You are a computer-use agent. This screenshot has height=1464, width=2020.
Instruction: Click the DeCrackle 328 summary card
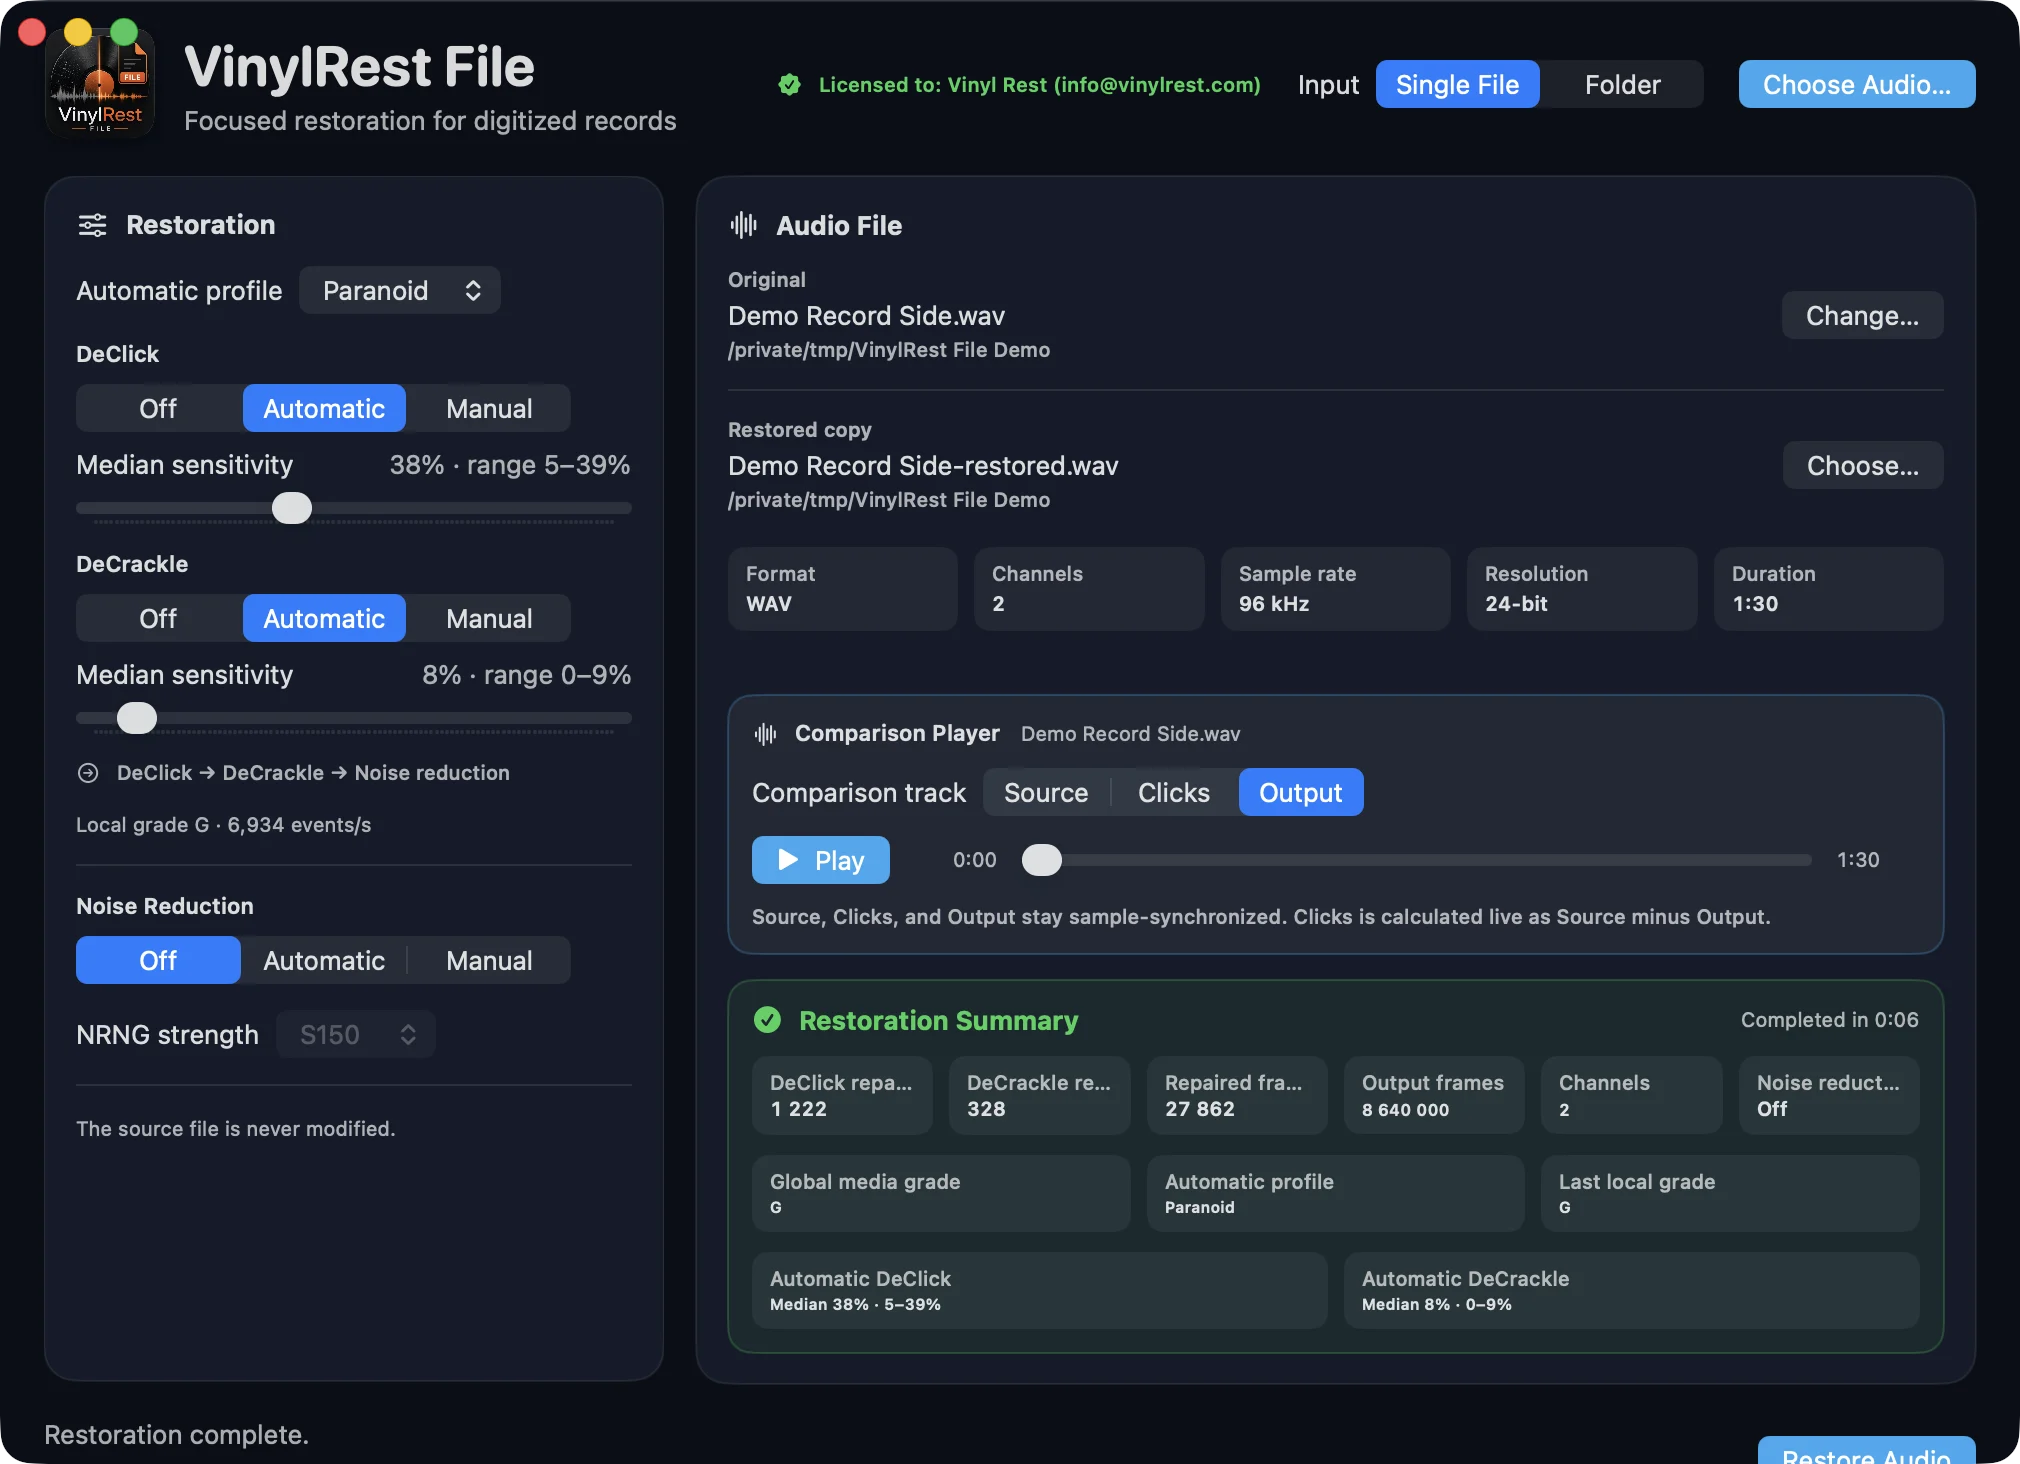pyautogui.click(x=1039, y=1096)
